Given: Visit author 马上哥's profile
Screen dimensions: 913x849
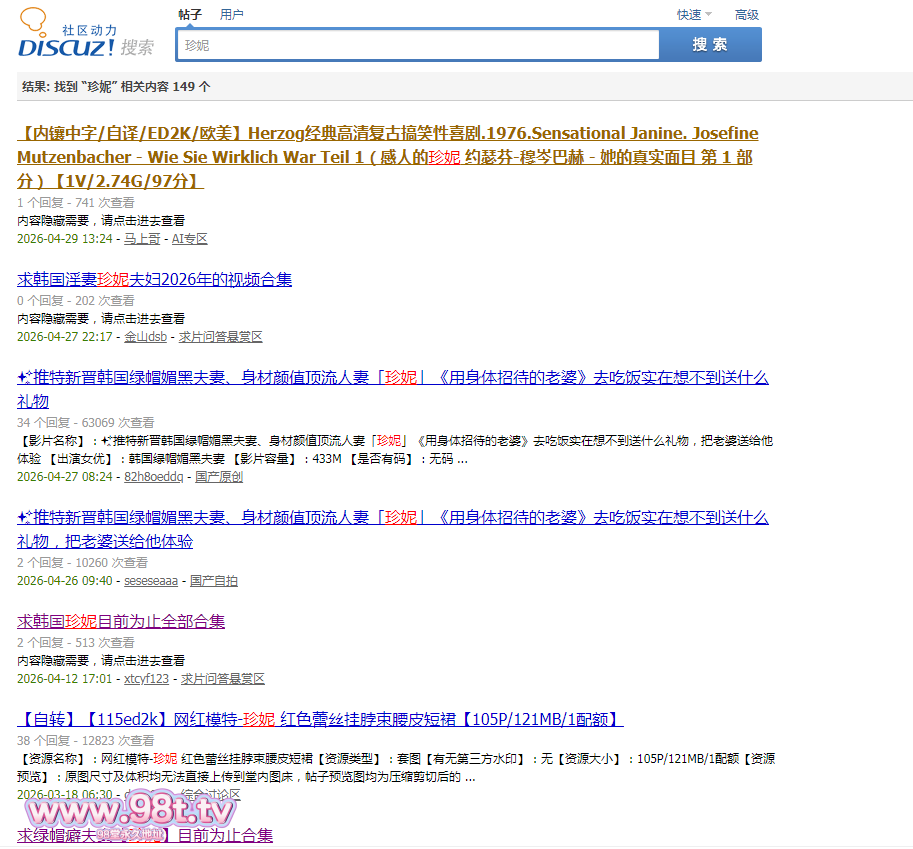Looking at the screenshot, I should click(142, 239).
